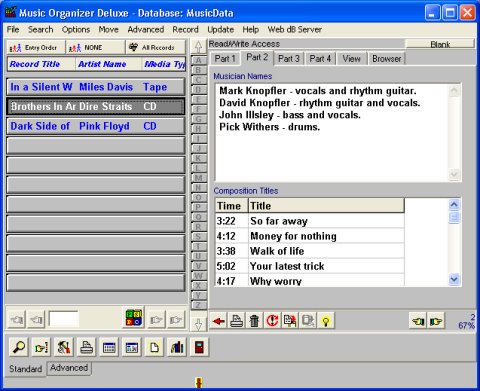Screen dimensions: 480x391
Task: Click the Musician Names scroll down arrow
Action: [x=454, y=174]
